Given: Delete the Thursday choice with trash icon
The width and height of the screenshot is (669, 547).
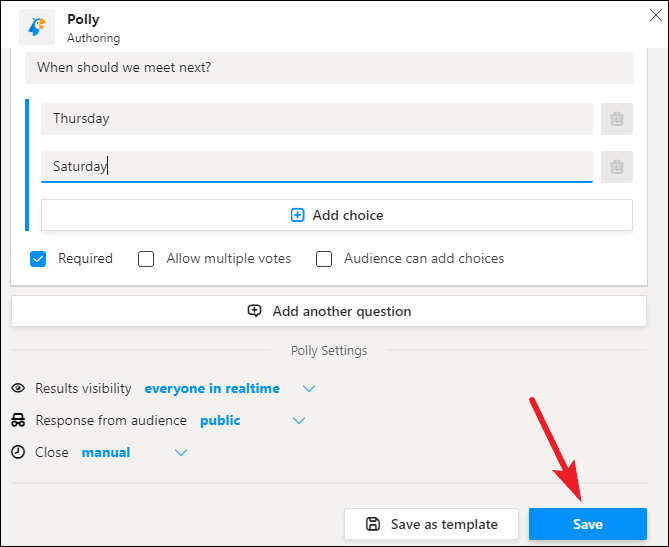Looking at the screenshot, I should pyautogui.click(x=617, y=119).
